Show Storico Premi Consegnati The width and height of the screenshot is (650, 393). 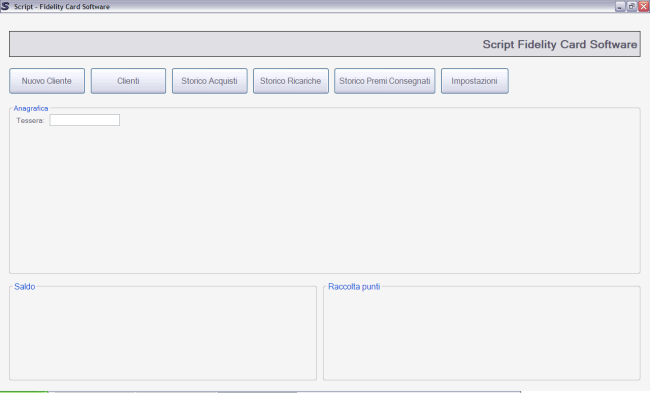(x=385, y=81)
